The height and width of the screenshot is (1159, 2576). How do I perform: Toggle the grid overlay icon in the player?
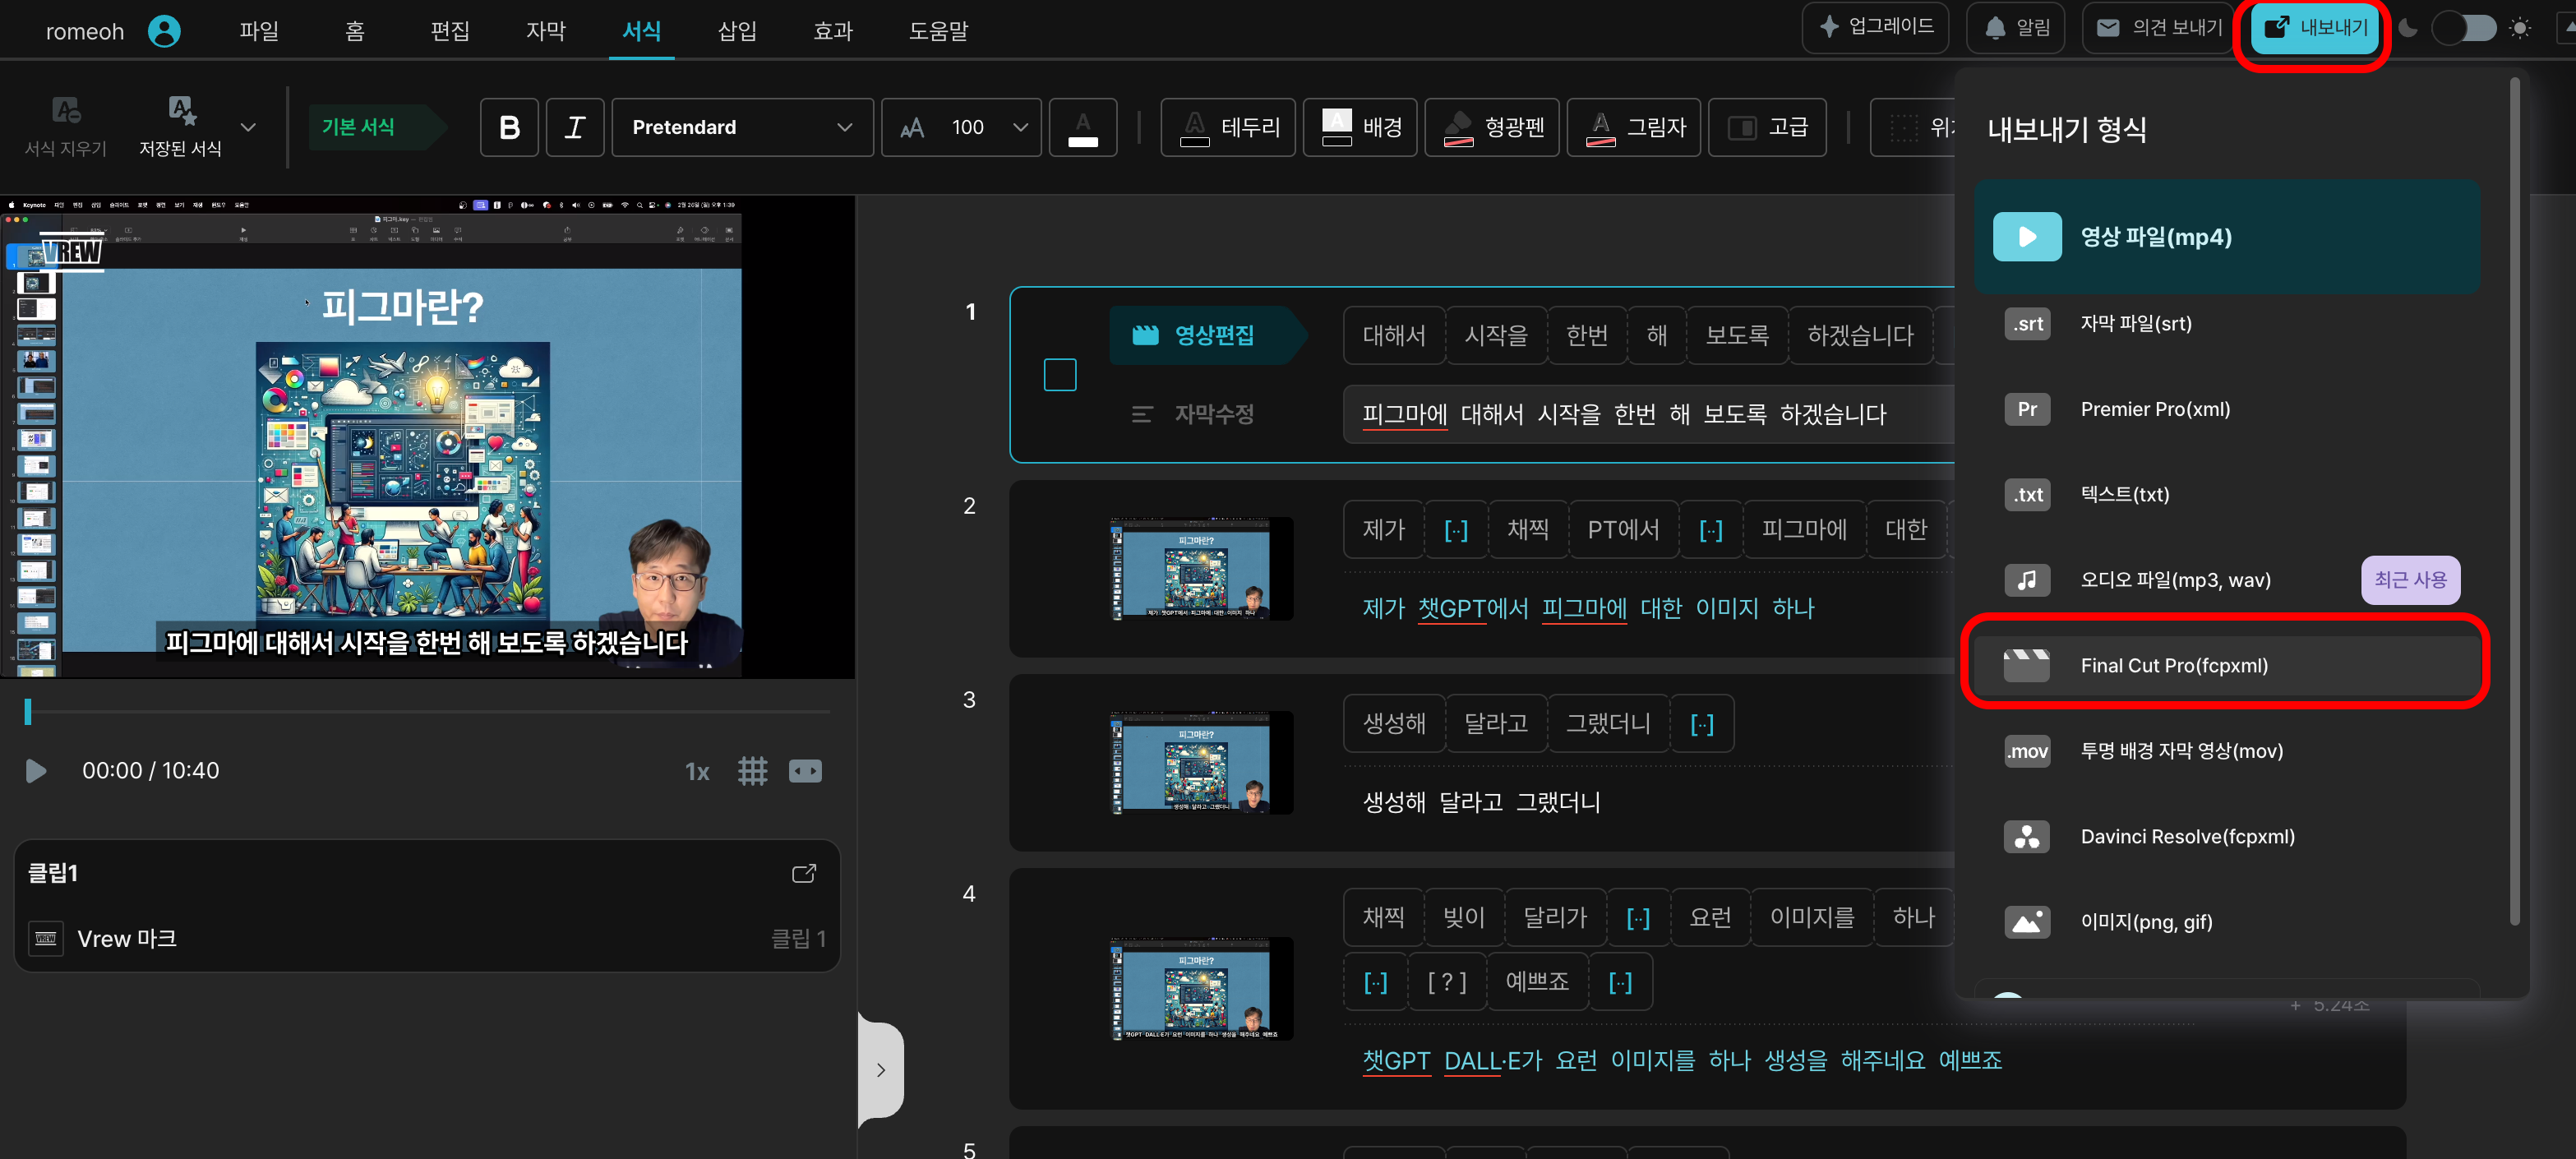[752, 771]
